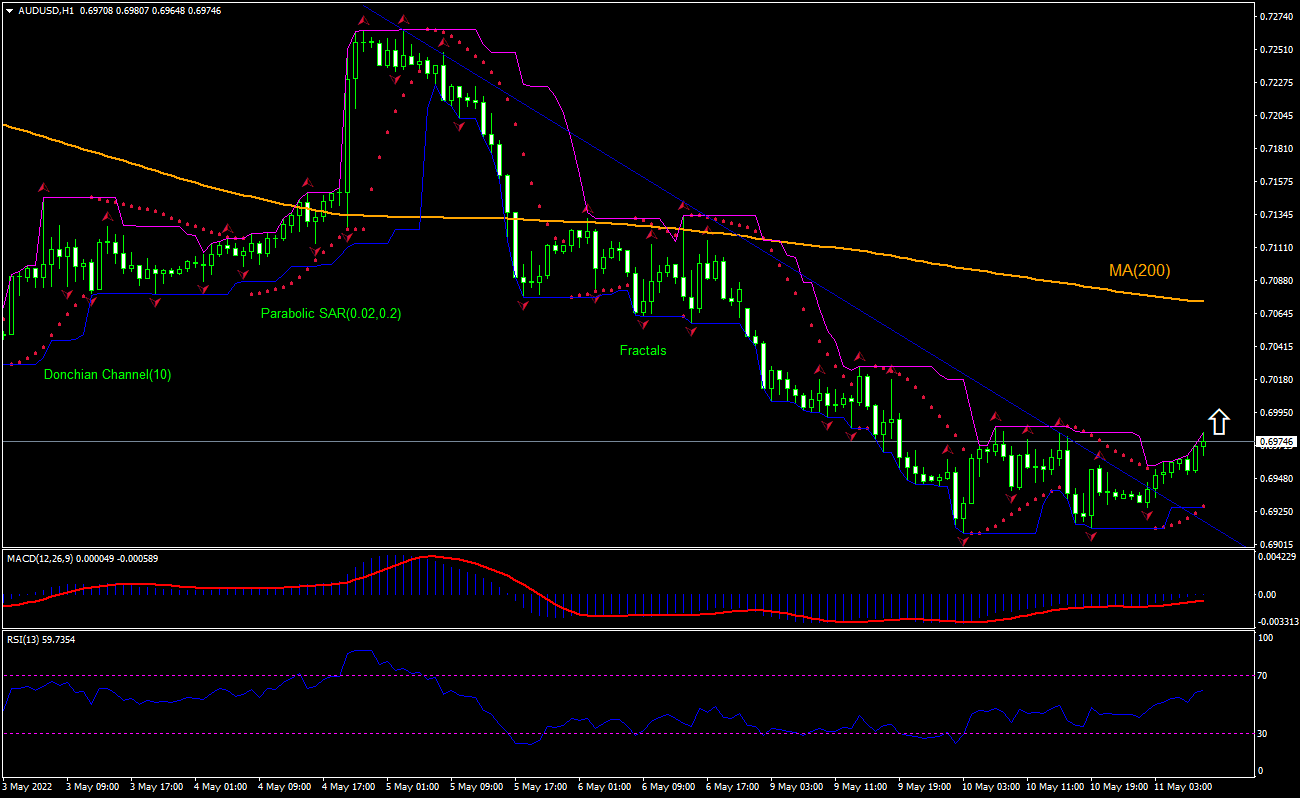Click the Donchian Channel(10) label
This screenshot has height=798, width=1300.
(x=106, y=375)
